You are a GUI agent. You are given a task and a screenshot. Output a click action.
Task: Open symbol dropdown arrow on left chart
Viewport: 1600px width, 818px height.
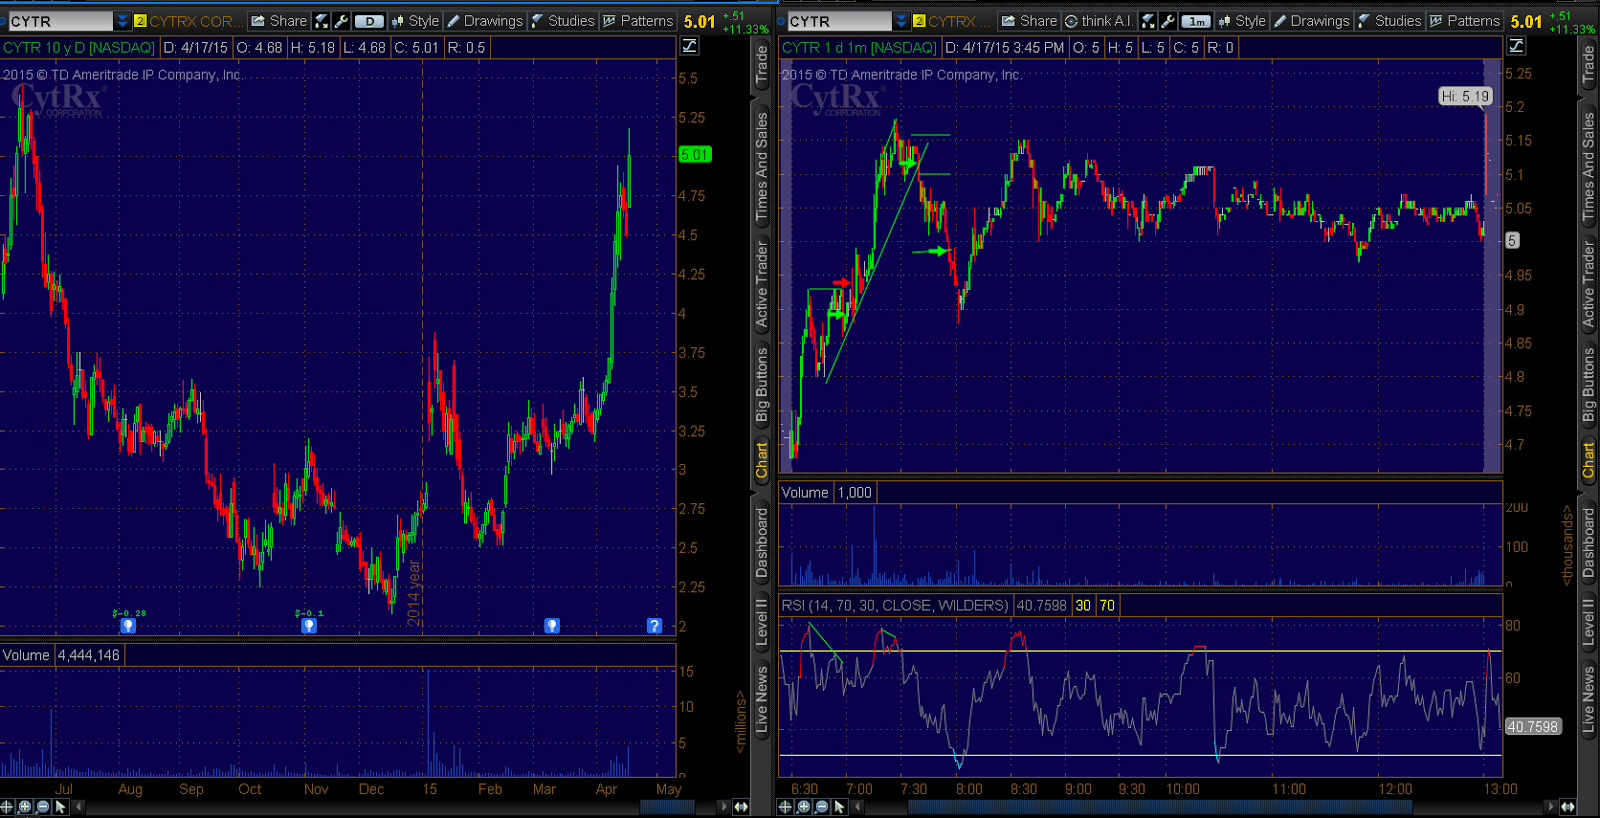pos(122,21)
